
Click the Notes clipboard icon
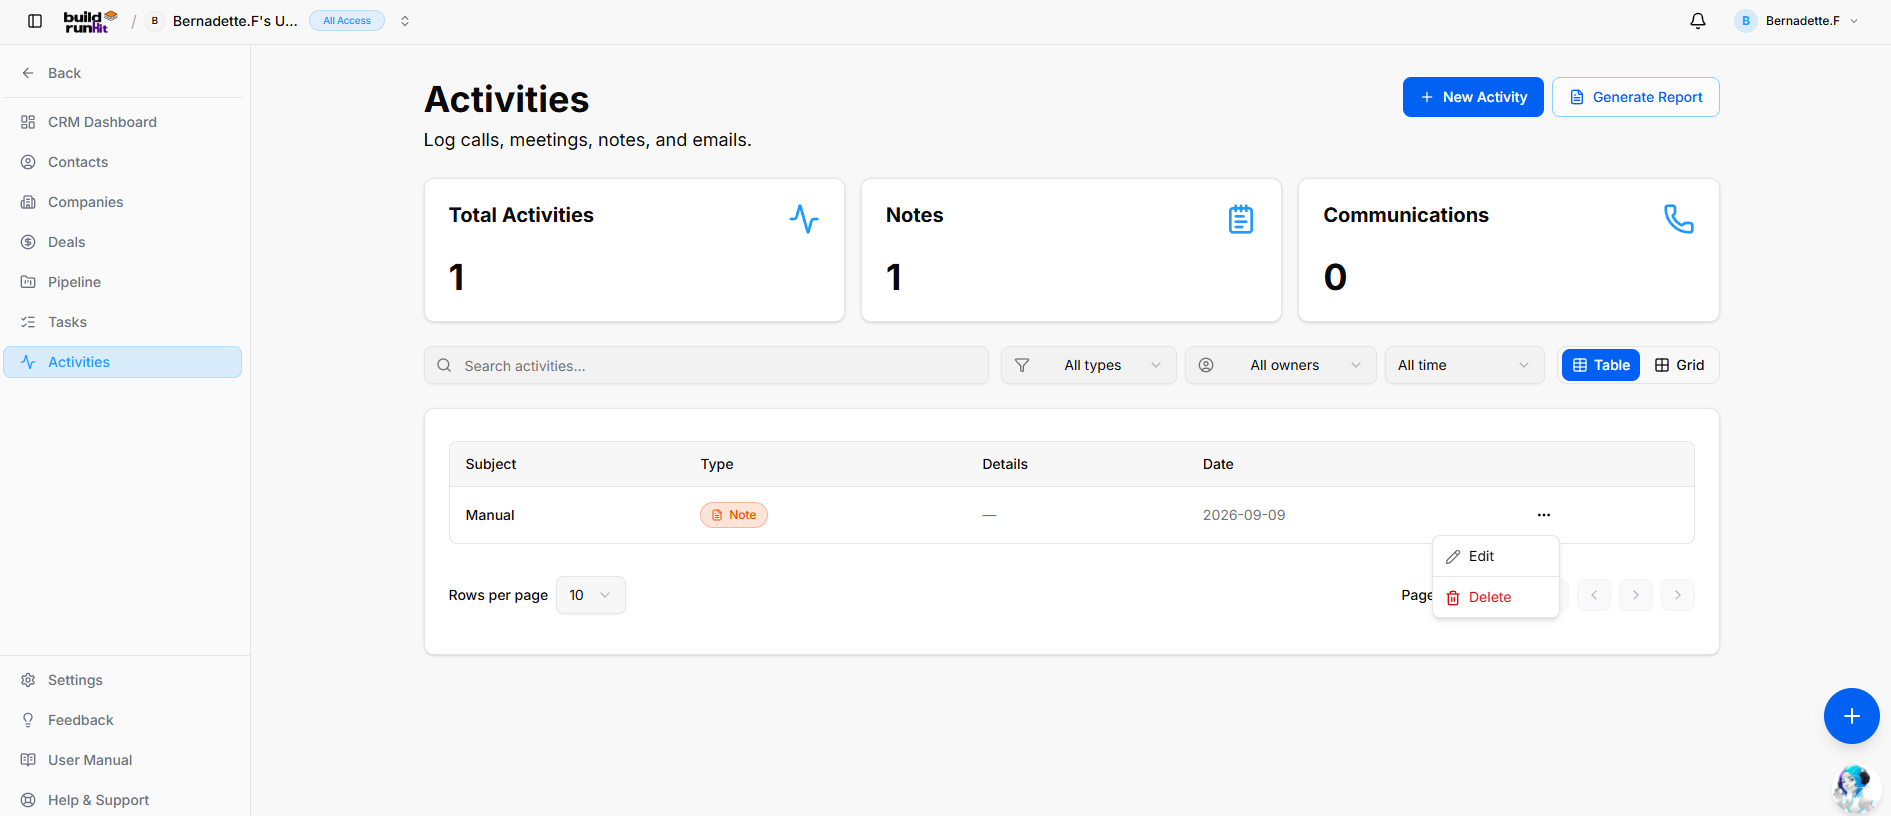click(x=1241, y=218)
